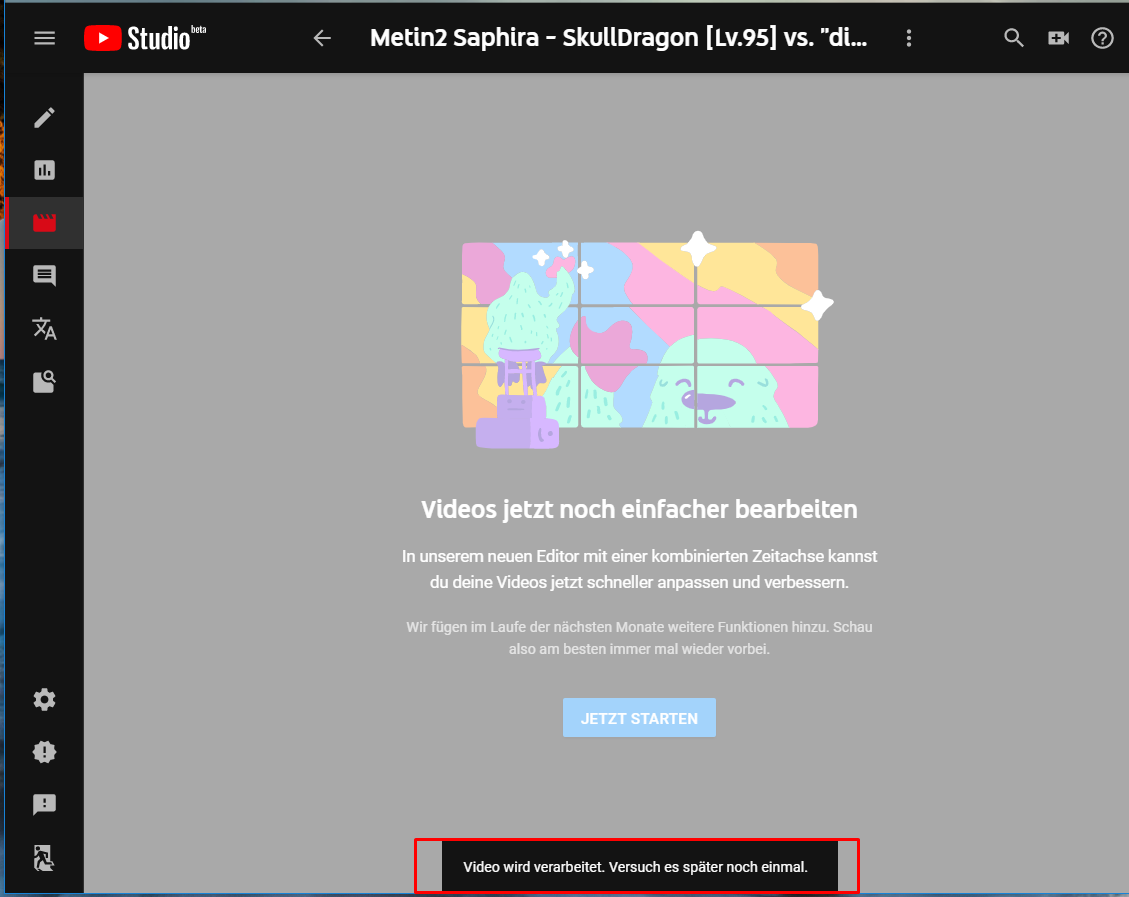Image resolution: width=1129 pixels, height=897 pixels.
Task: Open video analytics bar chart icon
Action: click(45, 170)
